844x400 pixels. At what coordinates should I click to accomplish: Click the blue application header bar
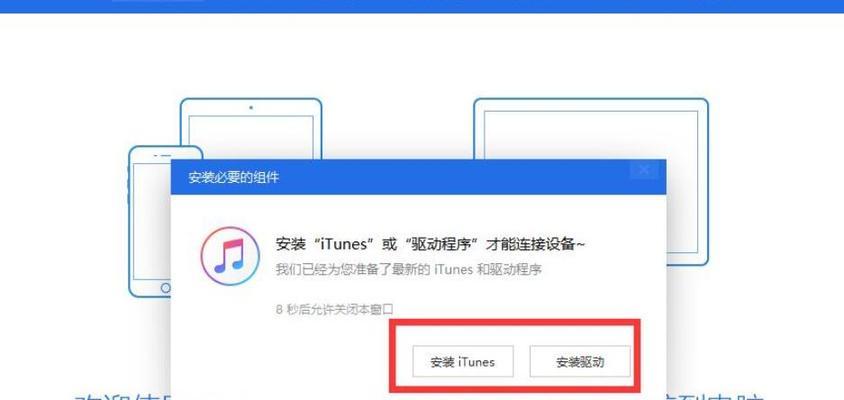pyautogui.click(x=422, y=6)
